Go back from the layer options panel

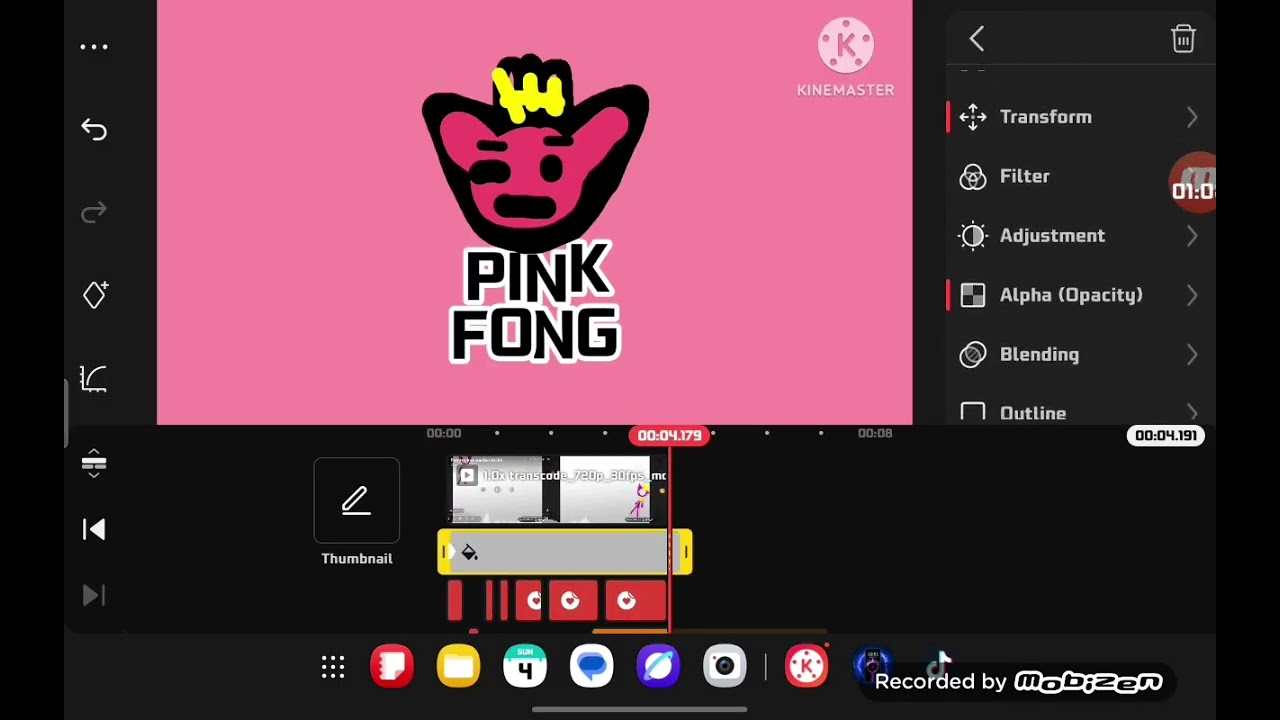(977, 39)
